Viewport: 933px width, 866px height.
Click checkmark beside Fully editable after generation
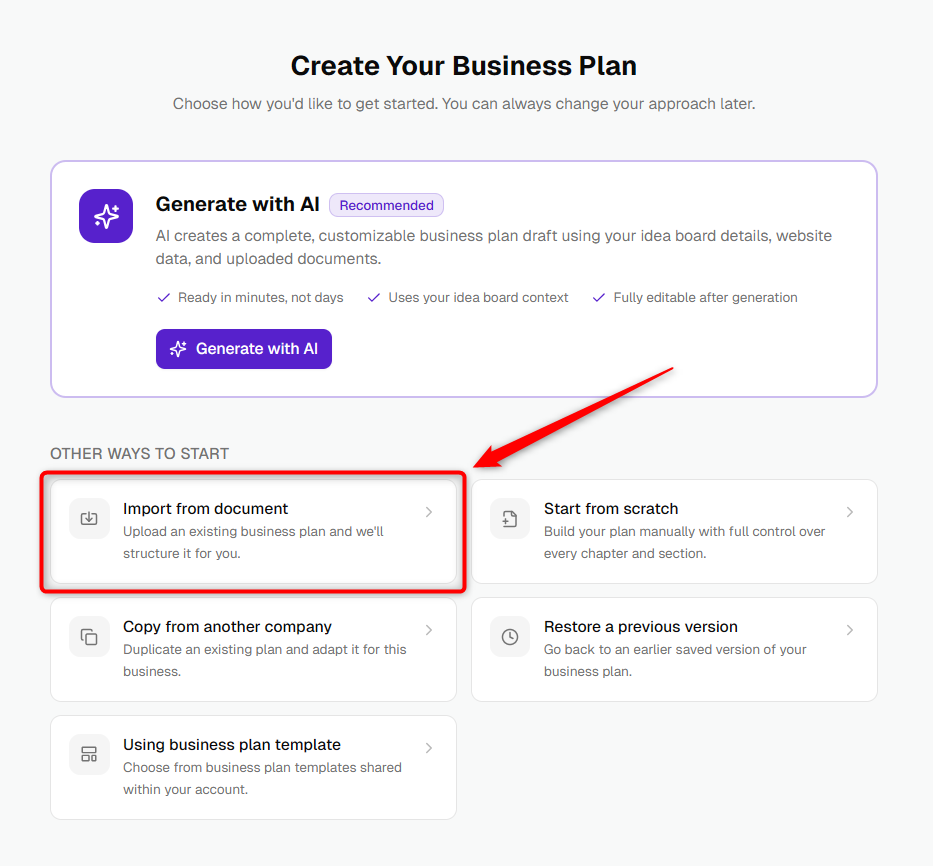point(599,298)
